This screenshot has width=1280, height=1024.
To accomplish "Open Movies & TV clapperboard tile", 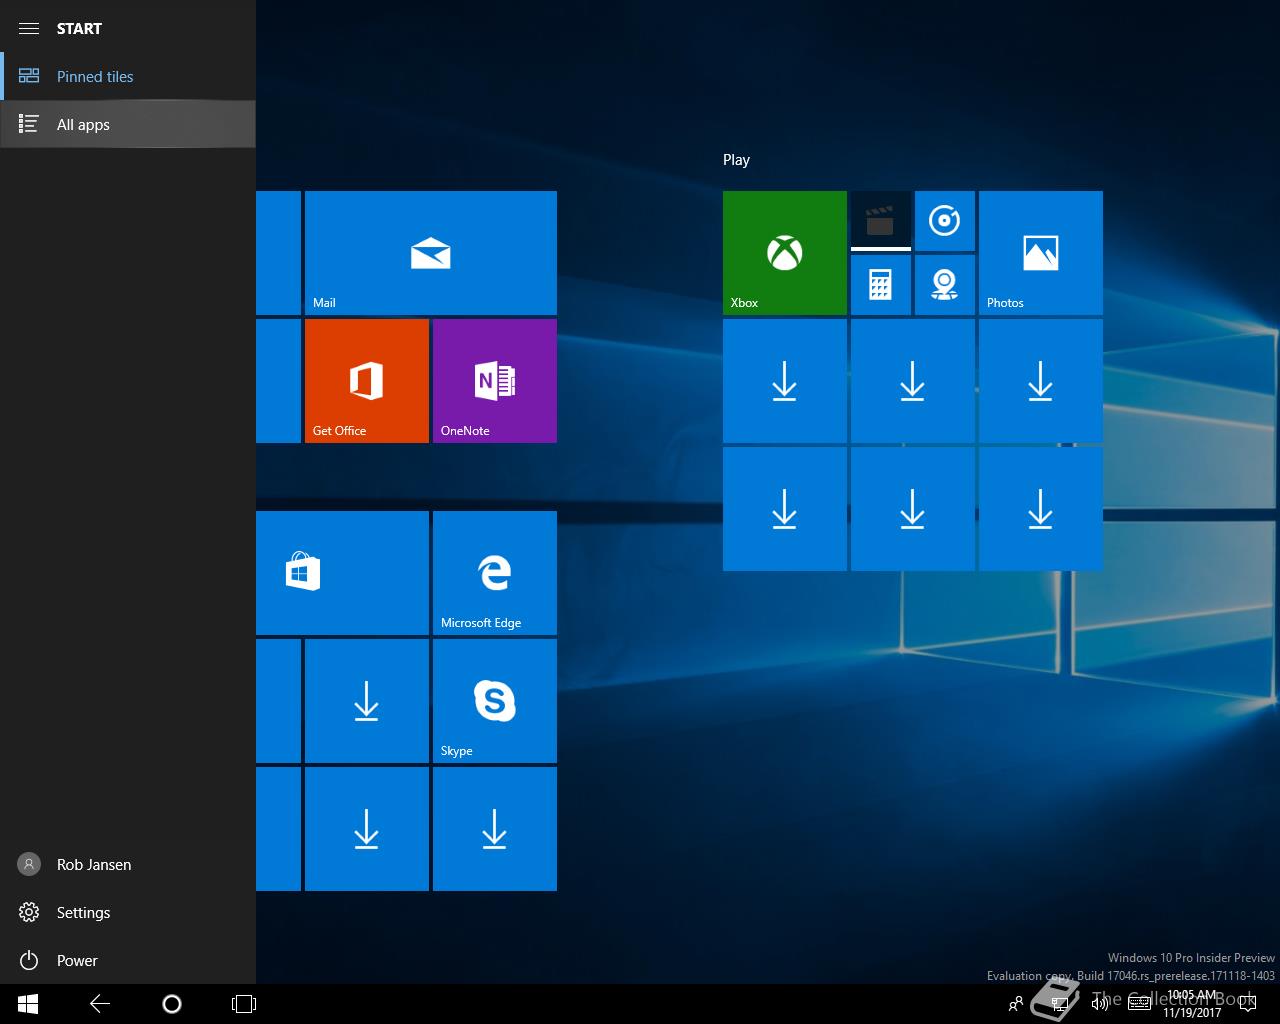I will (881, 221).
